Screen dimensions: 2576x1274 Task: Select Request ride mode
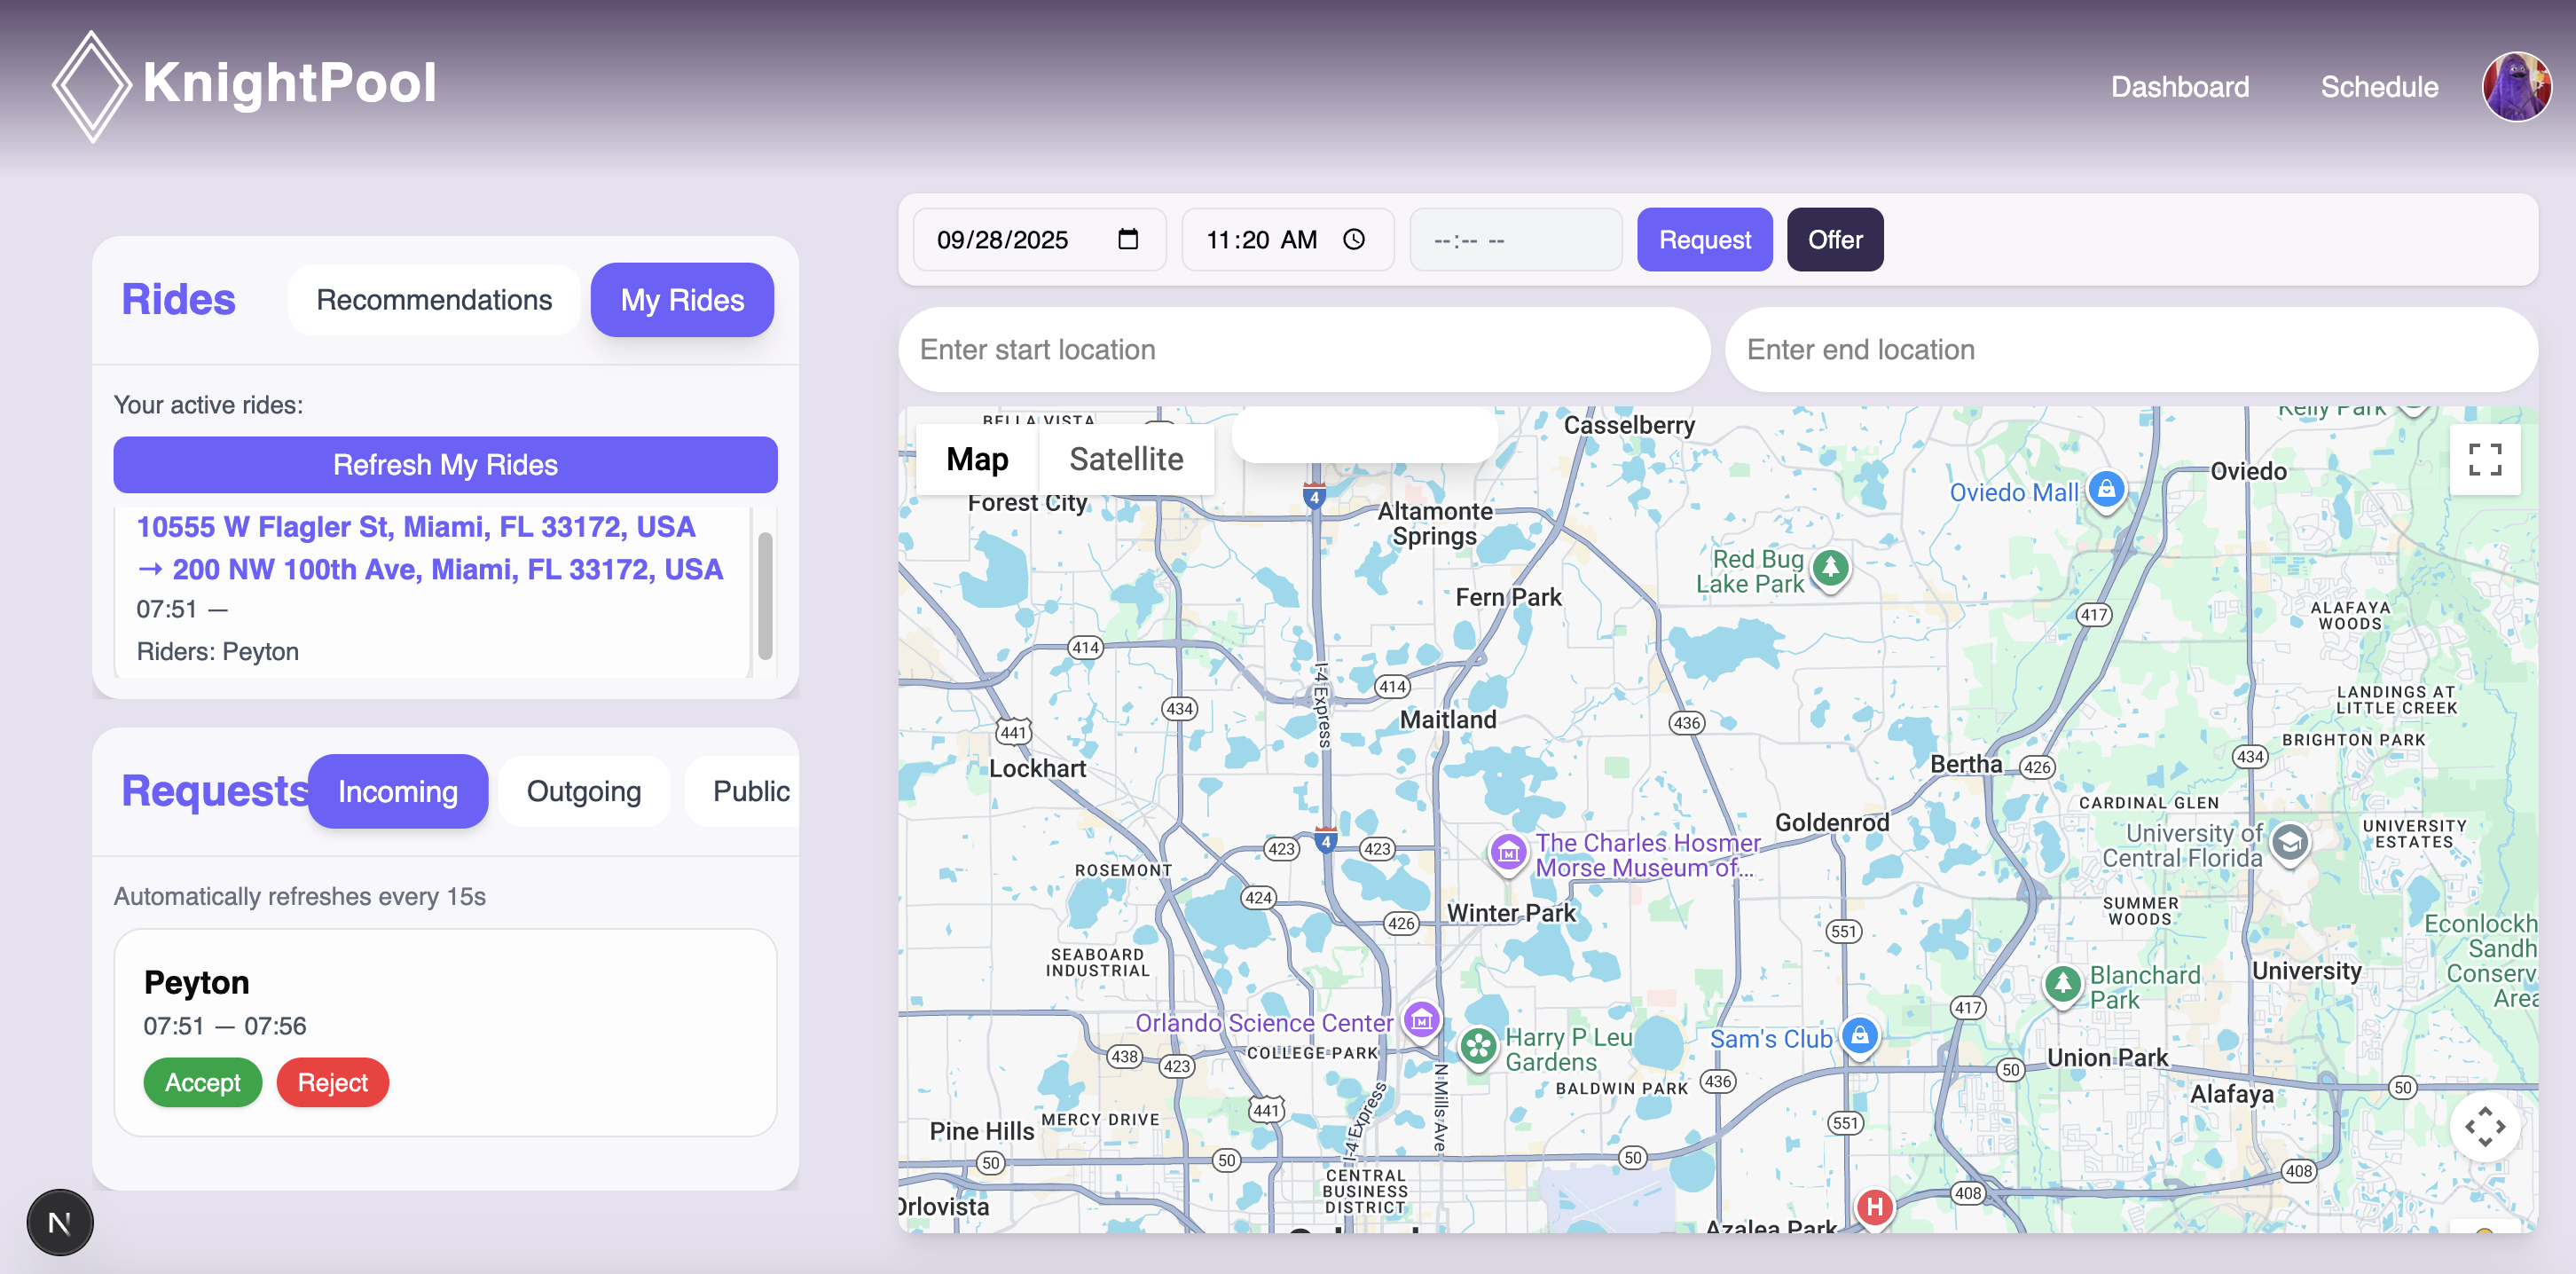click(x=1704, y=240)
